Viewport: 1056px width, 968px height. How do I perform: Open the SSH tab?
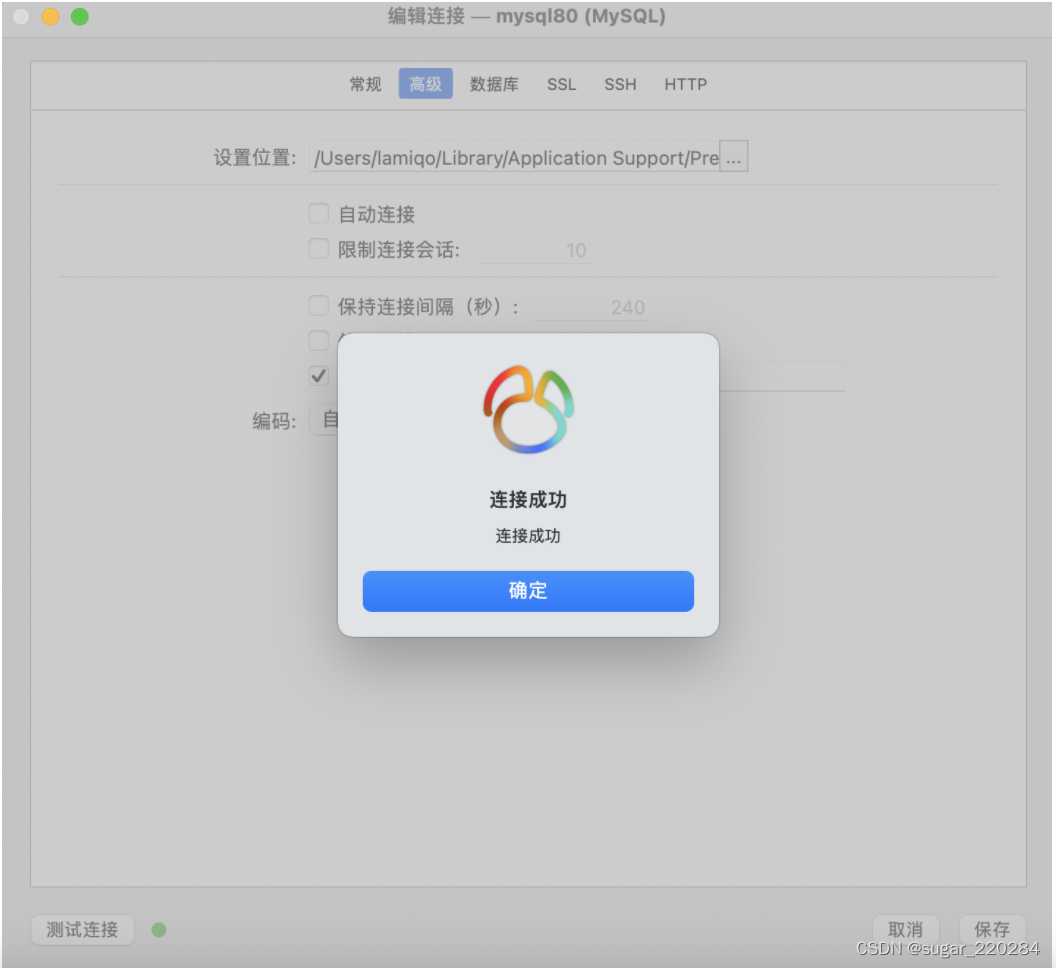coord(620,84)
